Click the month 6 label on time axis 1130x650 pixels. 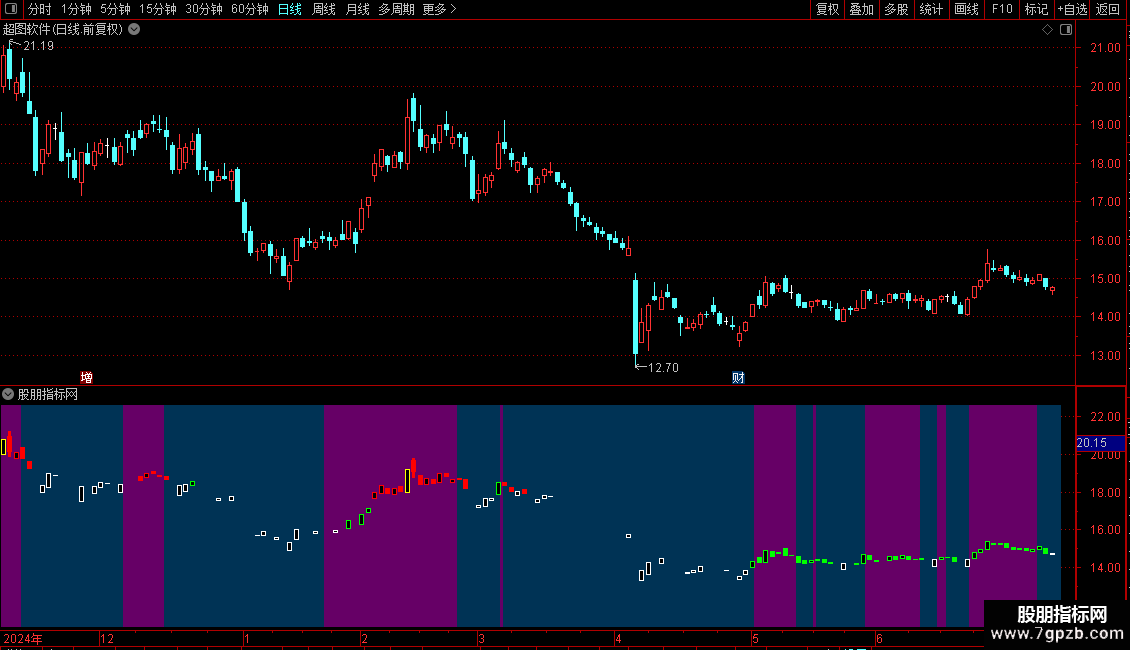[879, 638]
